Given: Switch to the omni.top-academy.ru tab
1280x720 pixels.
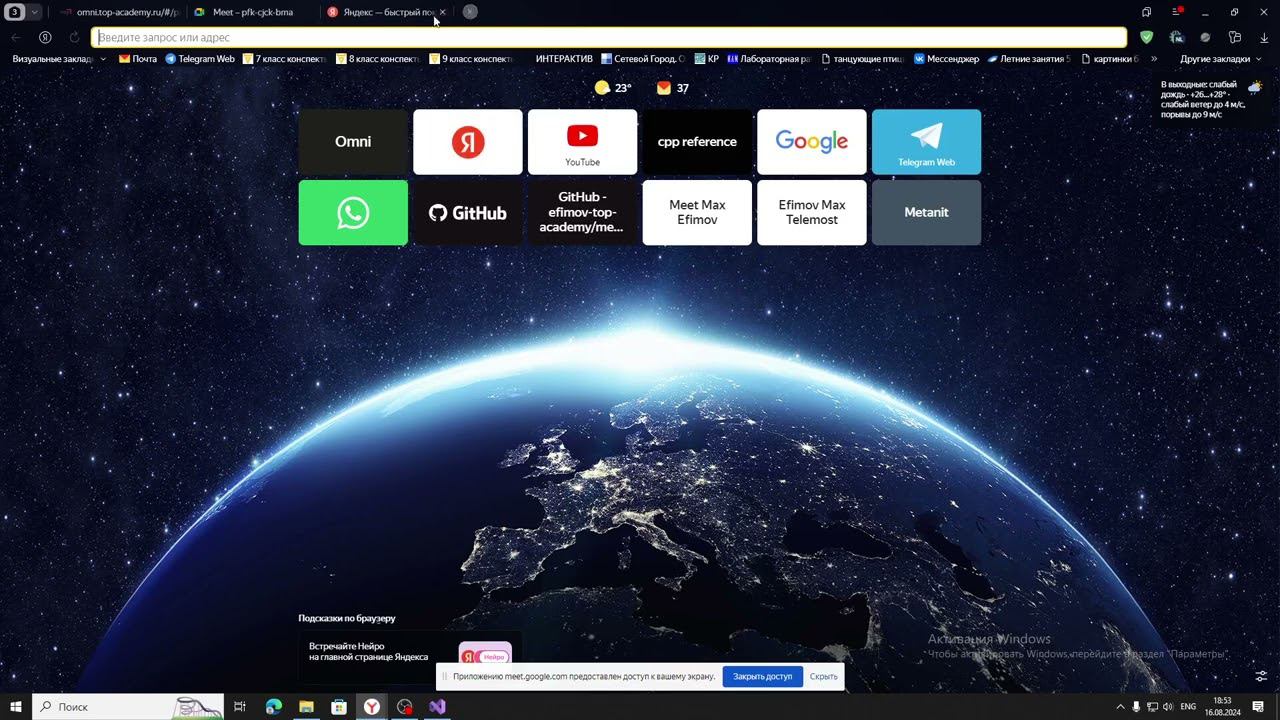Looking at the screenshot, I should [119, 12].
